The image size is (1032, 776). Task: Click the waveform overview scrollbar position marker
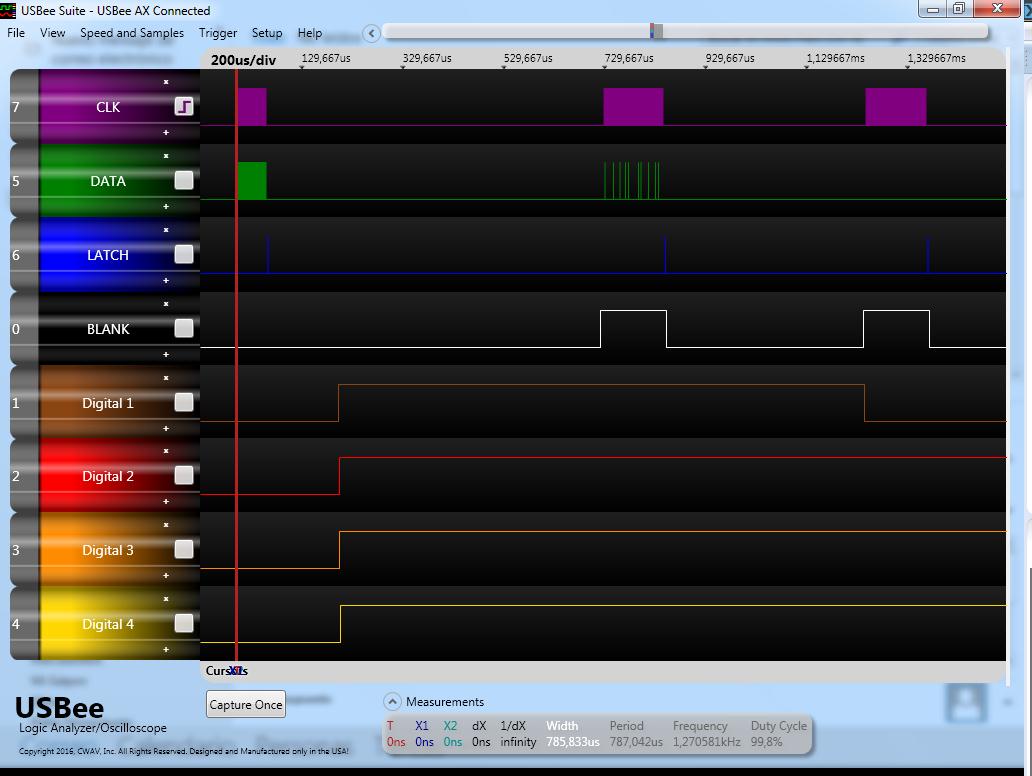(x=656, y=31)
